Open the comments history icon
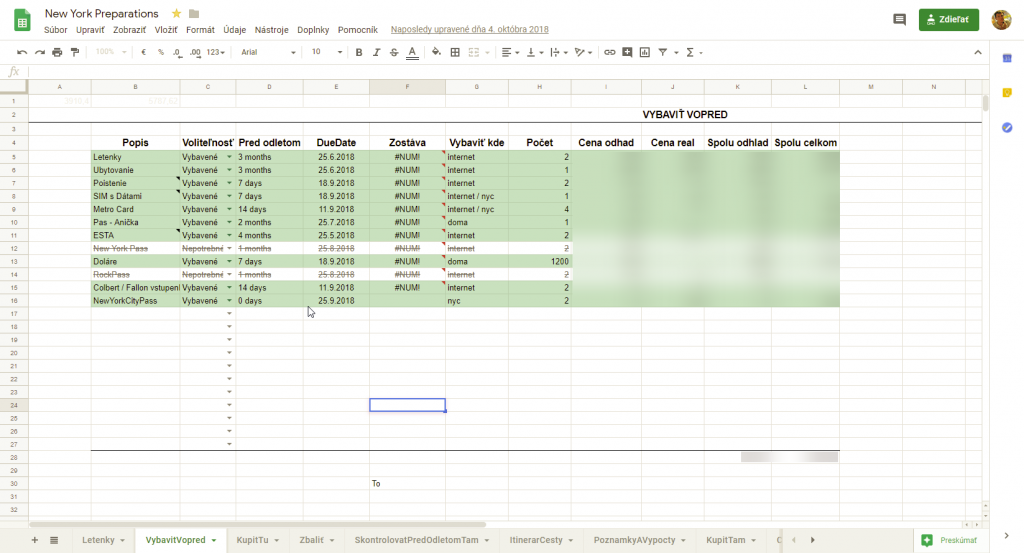This screenshot has width=1024, height=553. point(899,20)
